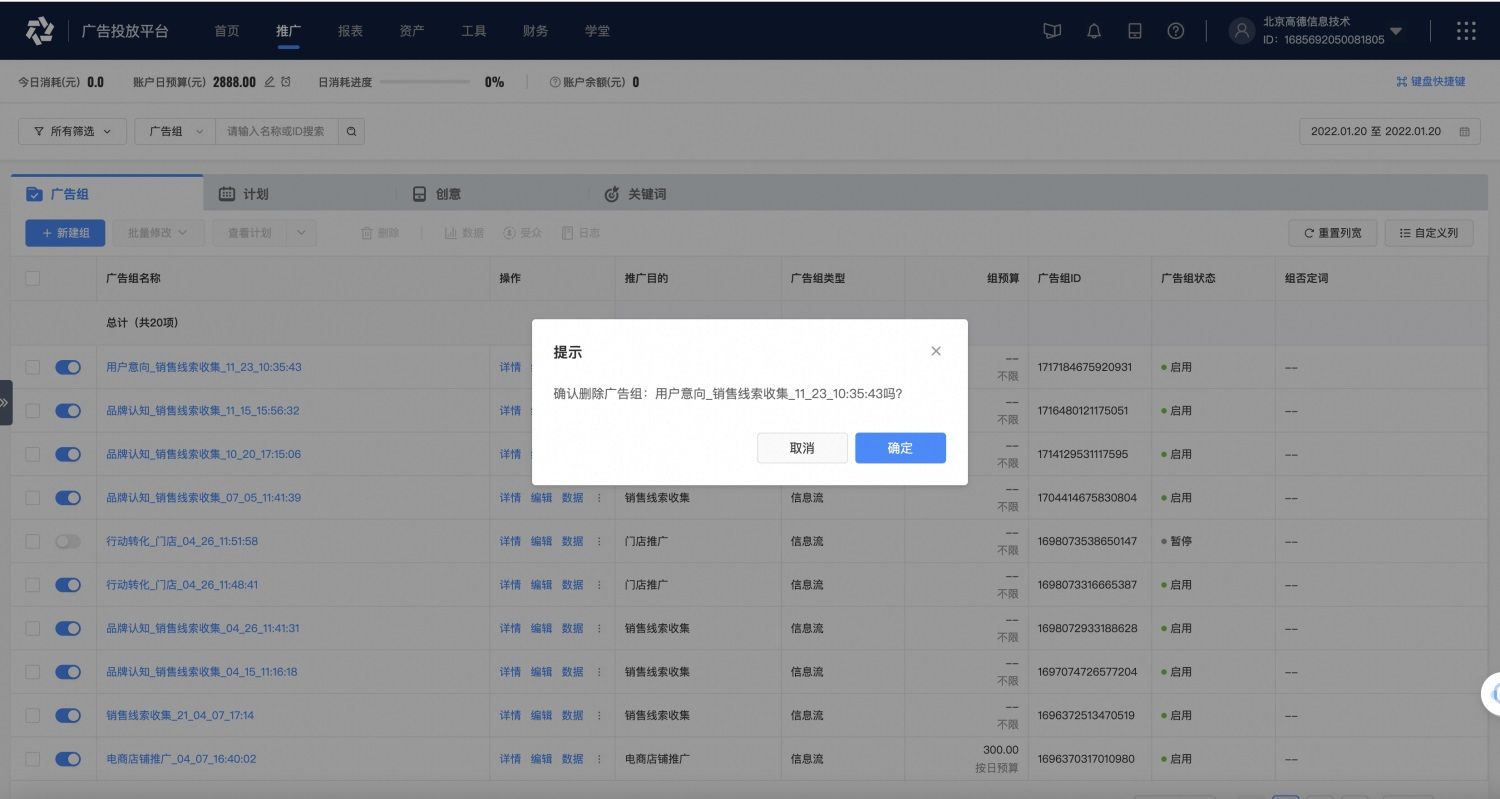Toggle the select-all checkbox in table header

click(x=33, y=278)
